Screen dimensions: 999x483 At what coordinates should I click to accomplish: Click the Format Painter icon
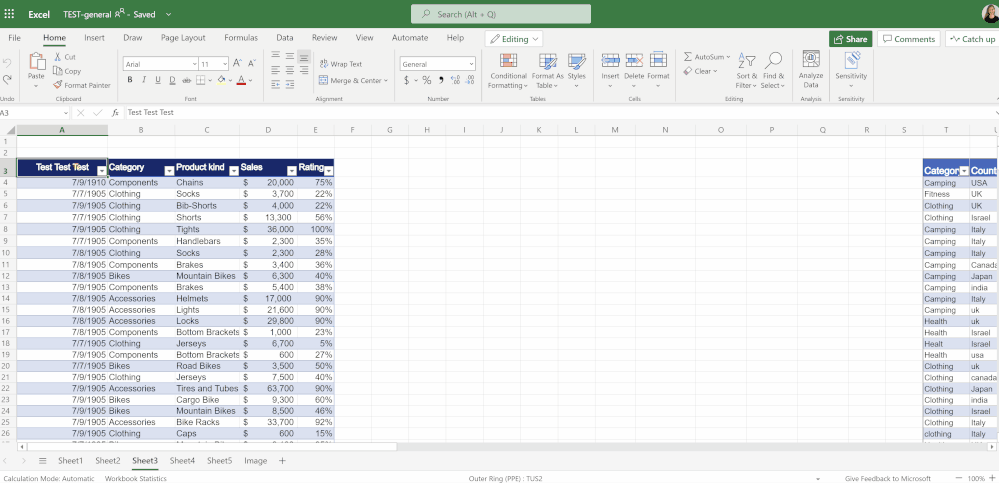click(58, 85)
